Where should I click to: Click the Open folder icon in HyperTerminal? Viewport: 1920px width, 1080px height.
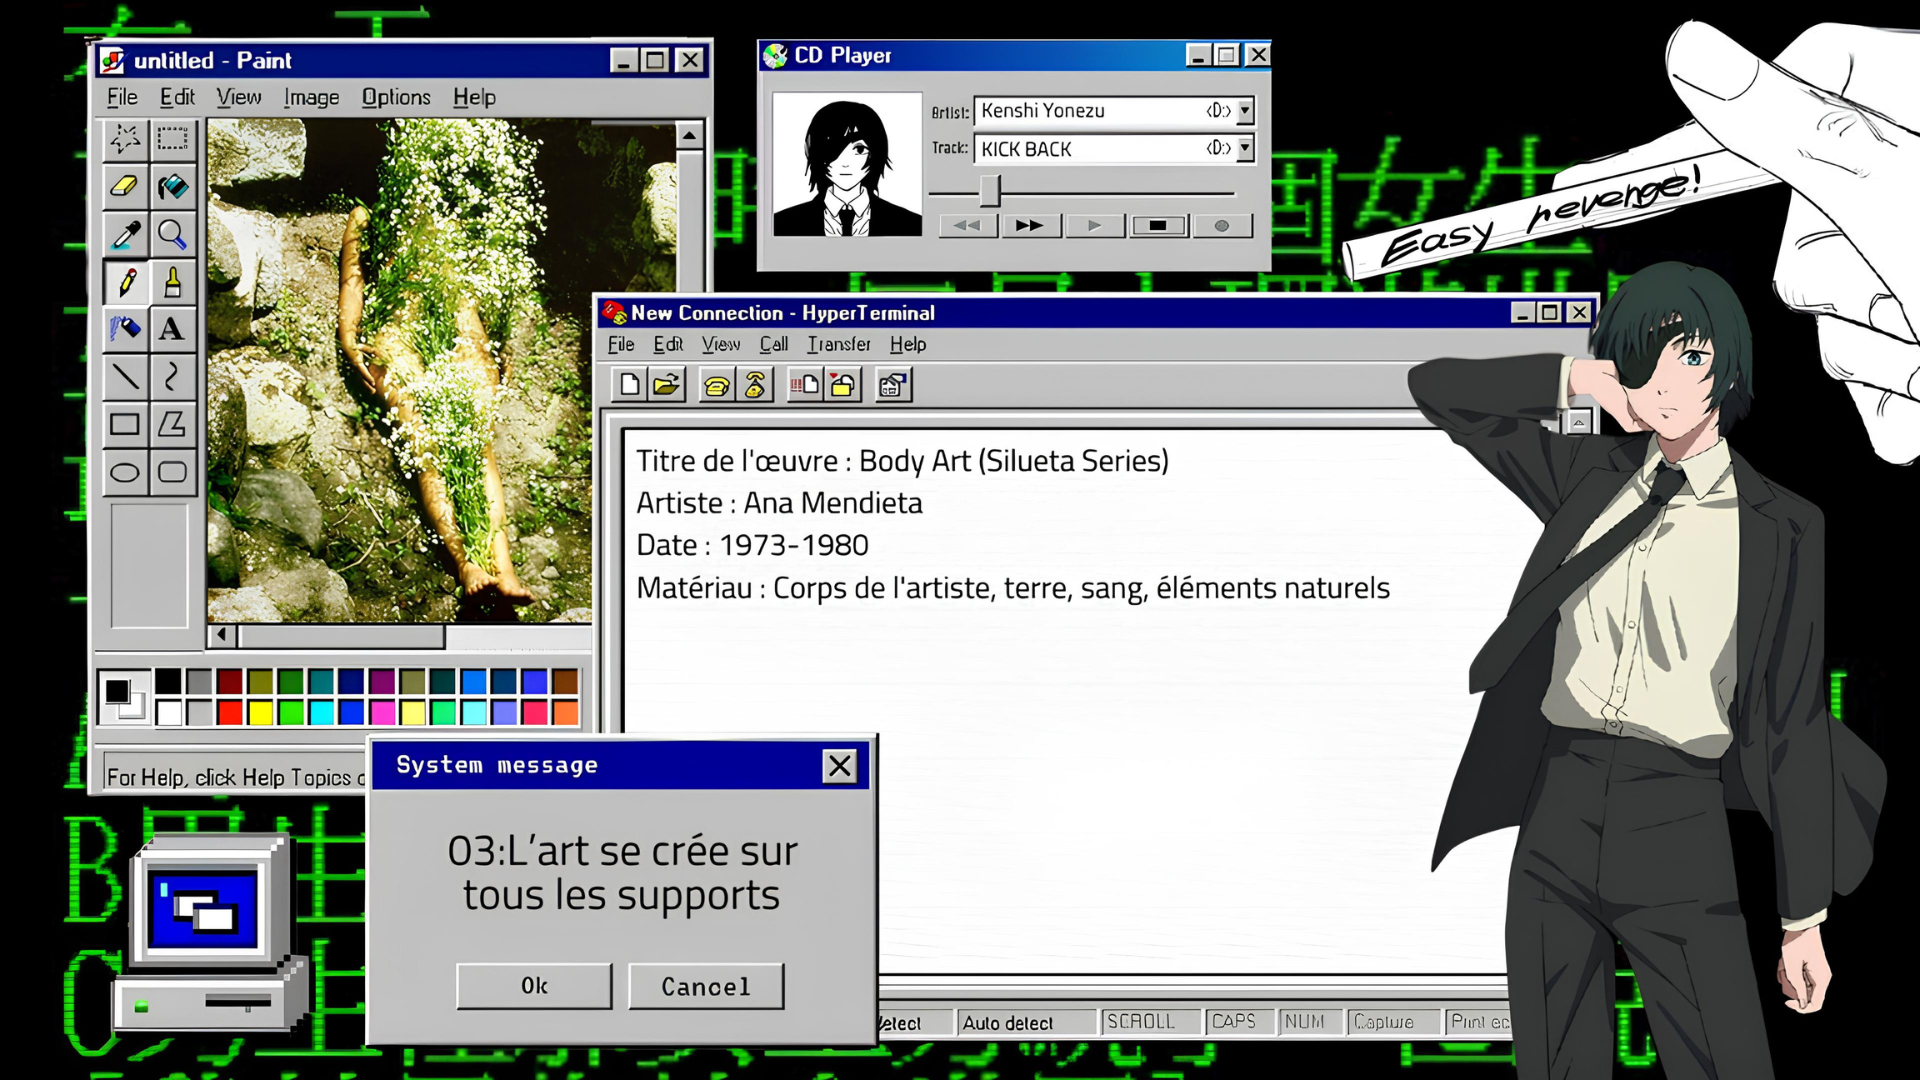point(666,385)
